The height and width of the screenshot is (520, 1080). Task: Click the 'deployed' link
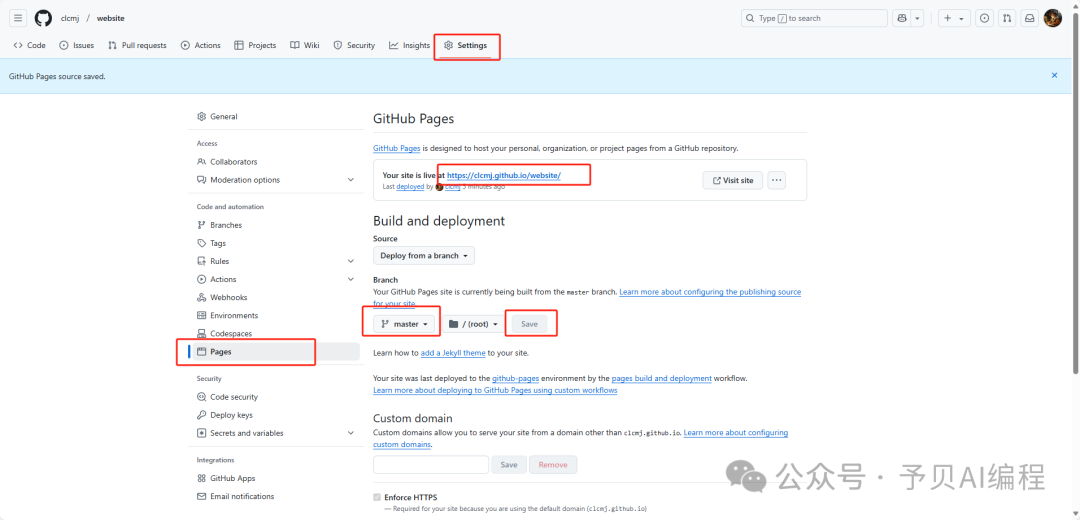click(x=411, y=187)
